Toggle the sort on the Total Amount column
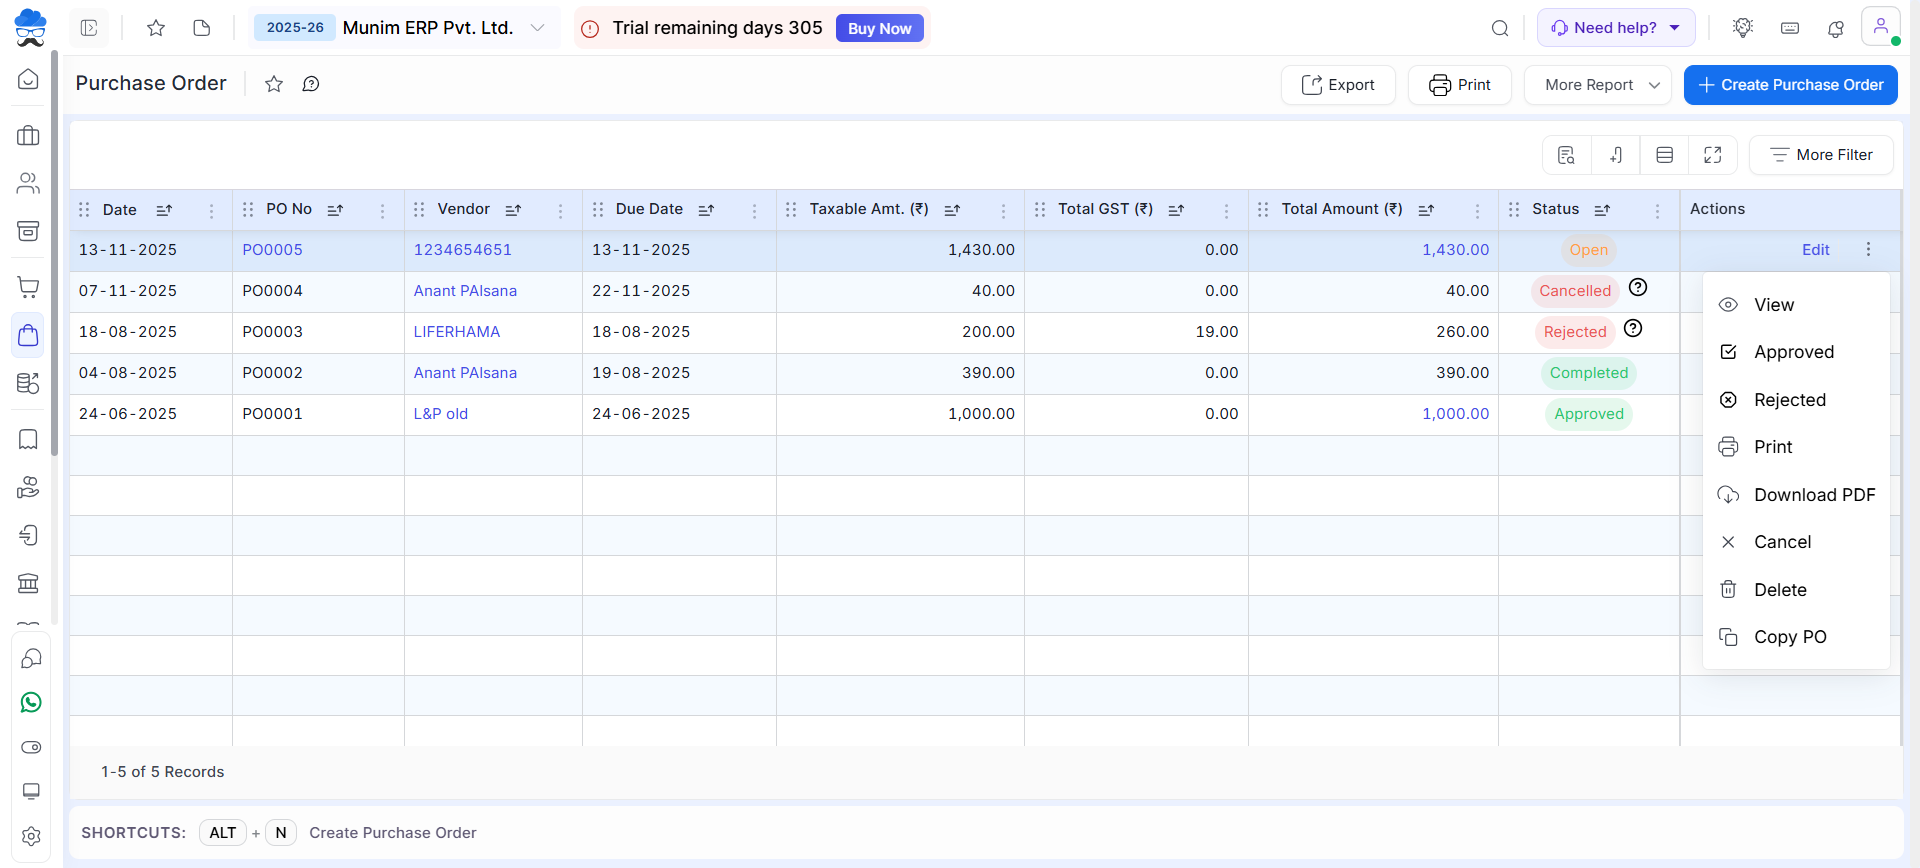1920x868 pixels. (x=1426, y=210)
